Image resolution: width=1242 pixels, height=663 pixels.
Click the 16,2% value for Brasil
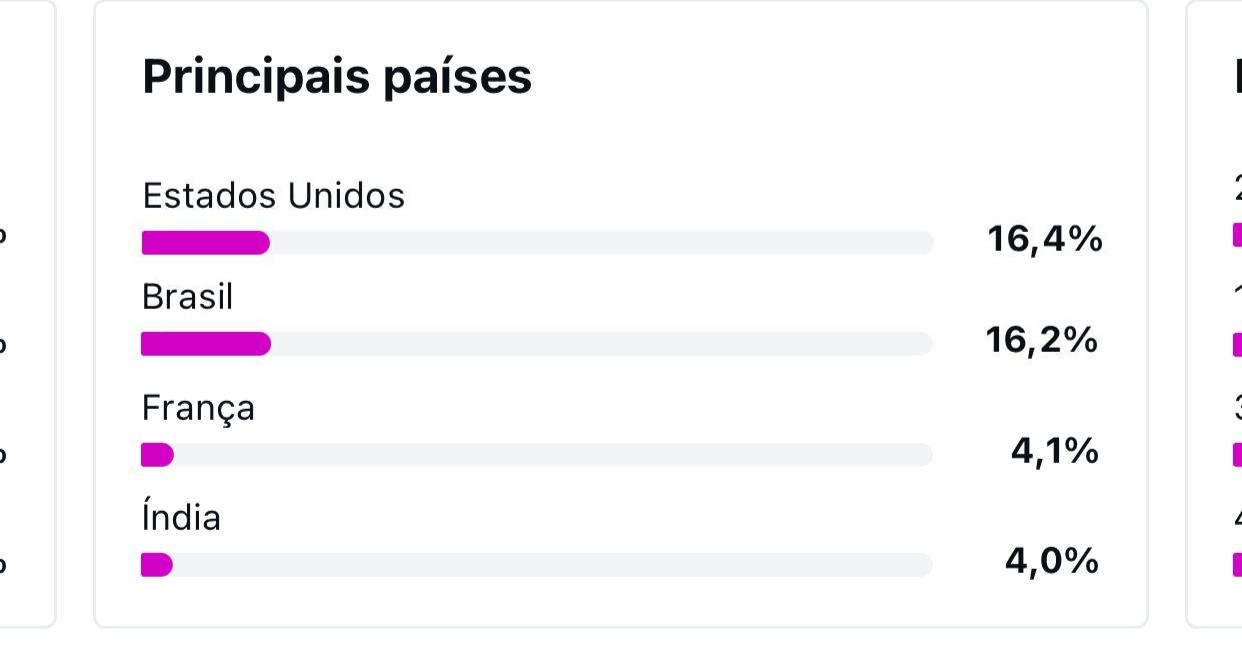coord(1042,341)
